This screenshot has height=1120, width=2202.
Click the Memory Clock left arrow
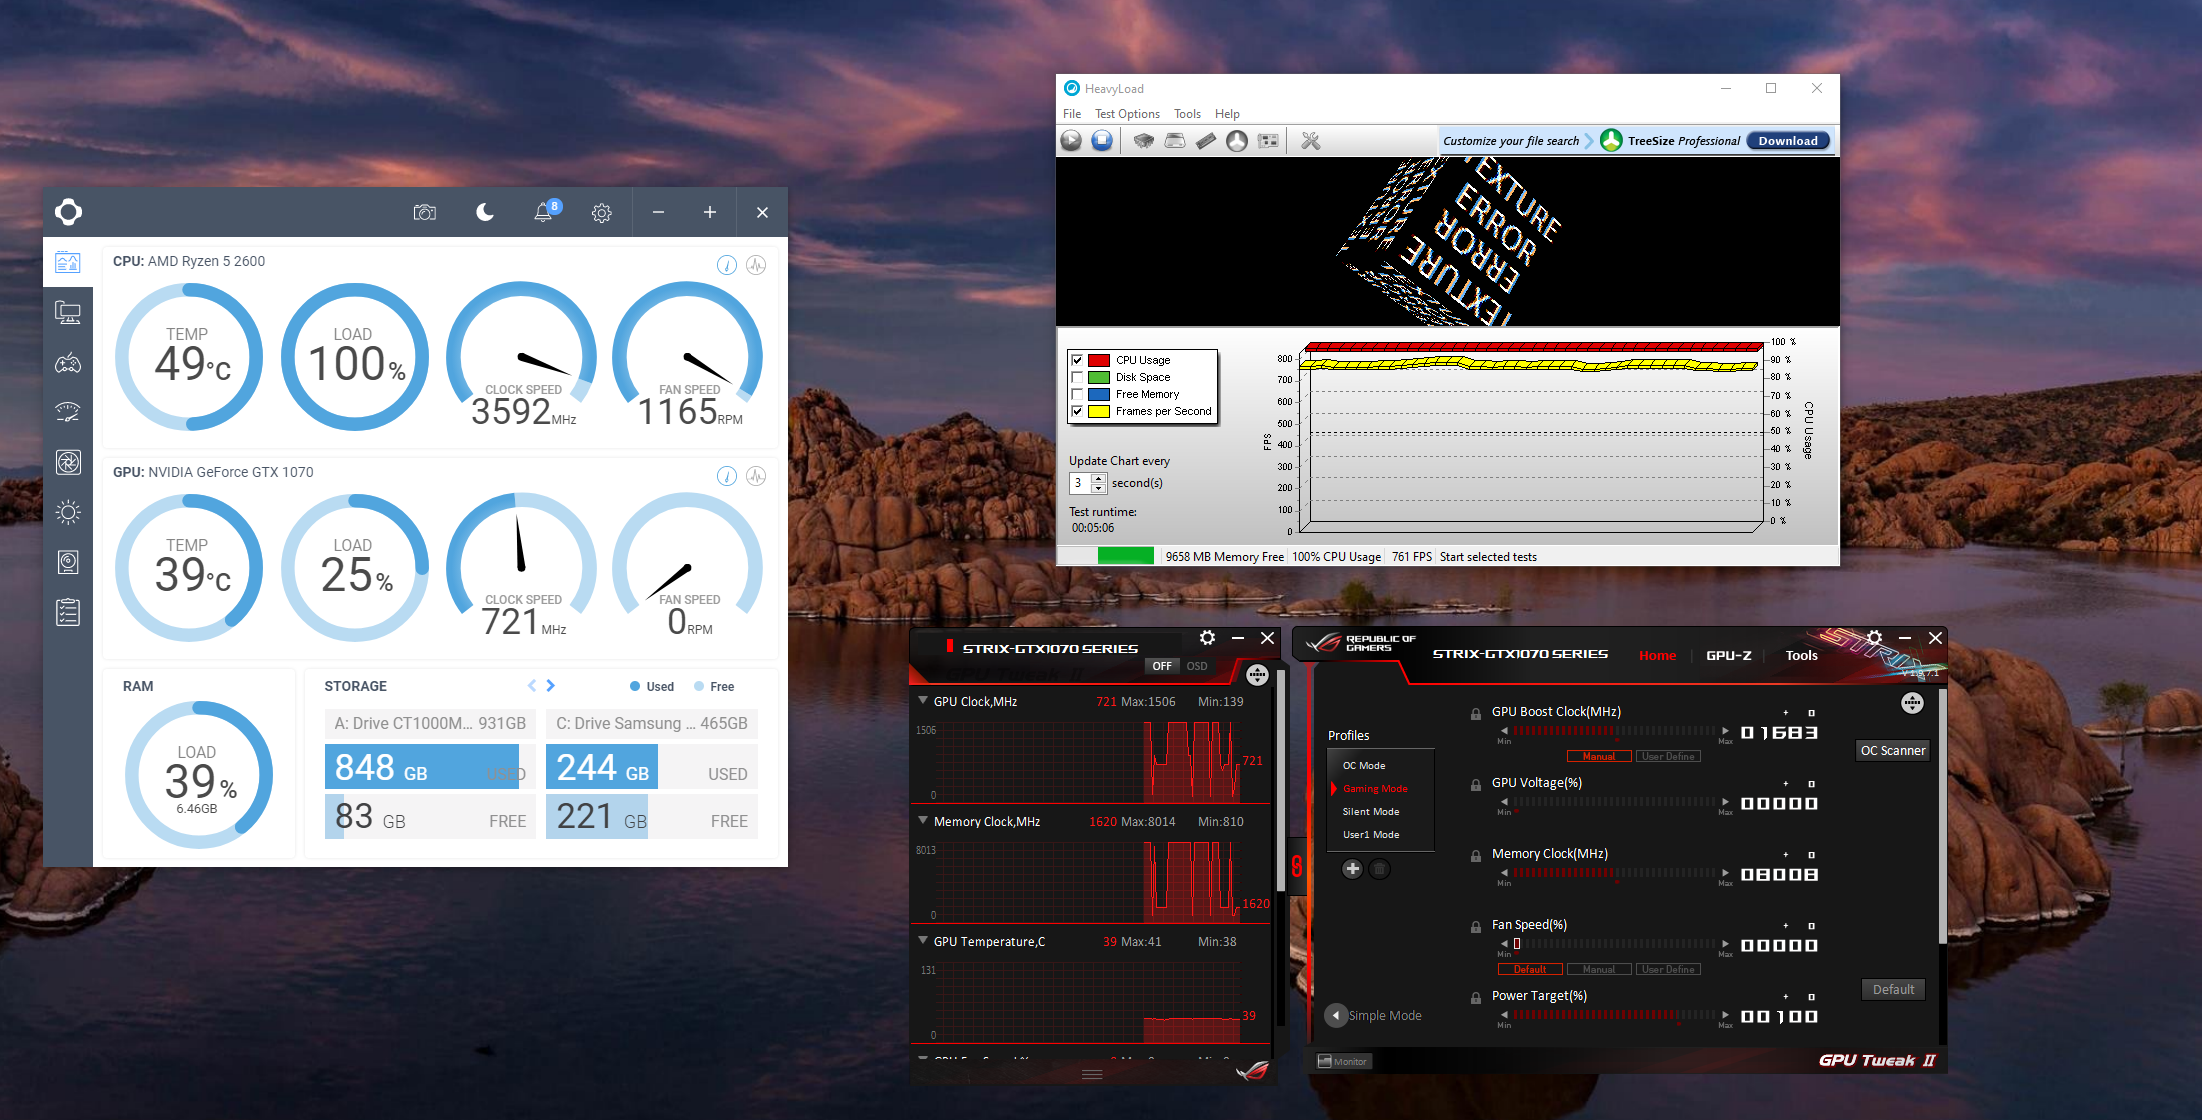click(x=1504, y=873)
